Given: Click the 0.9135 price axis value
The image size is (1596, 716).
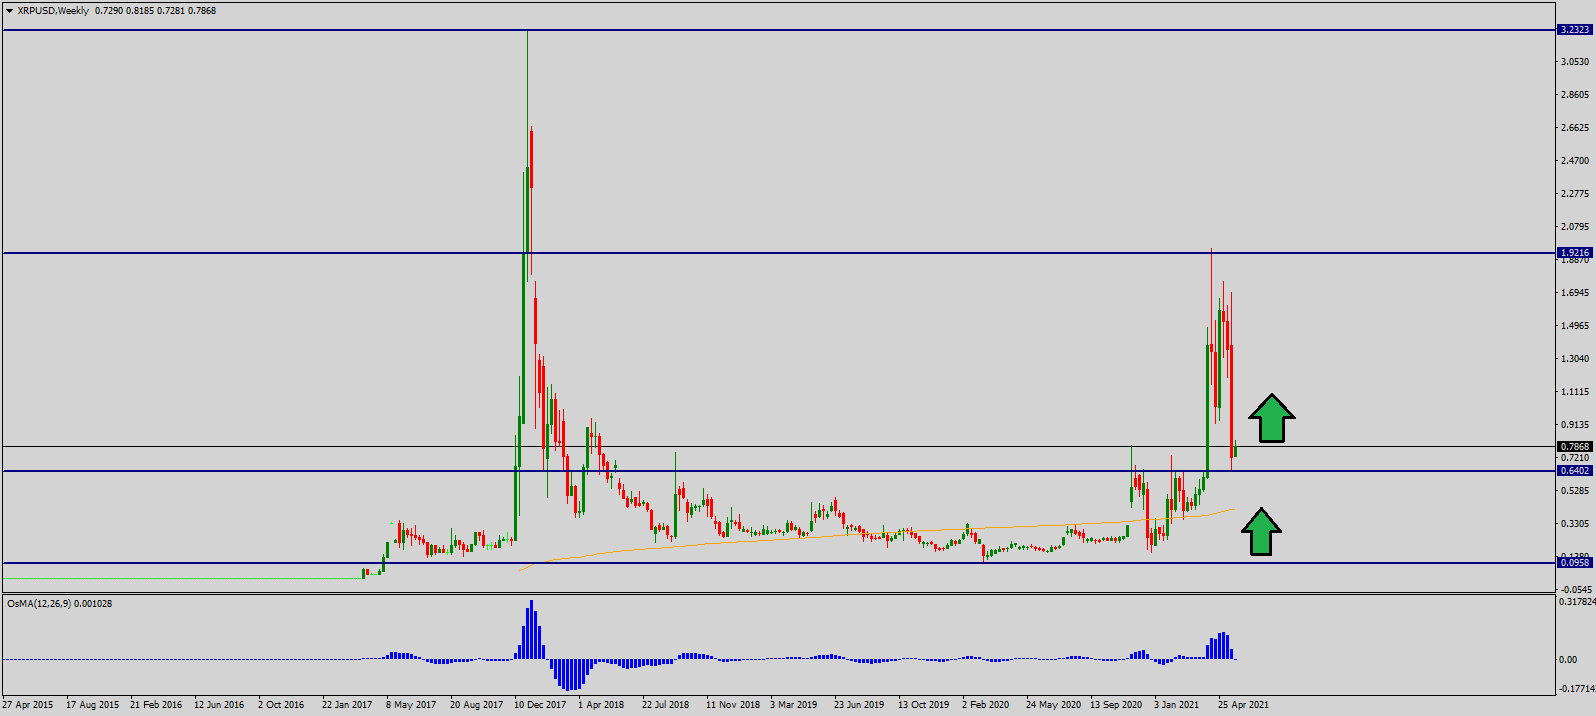Looking at the screenshot, I should pos(1575,425).
